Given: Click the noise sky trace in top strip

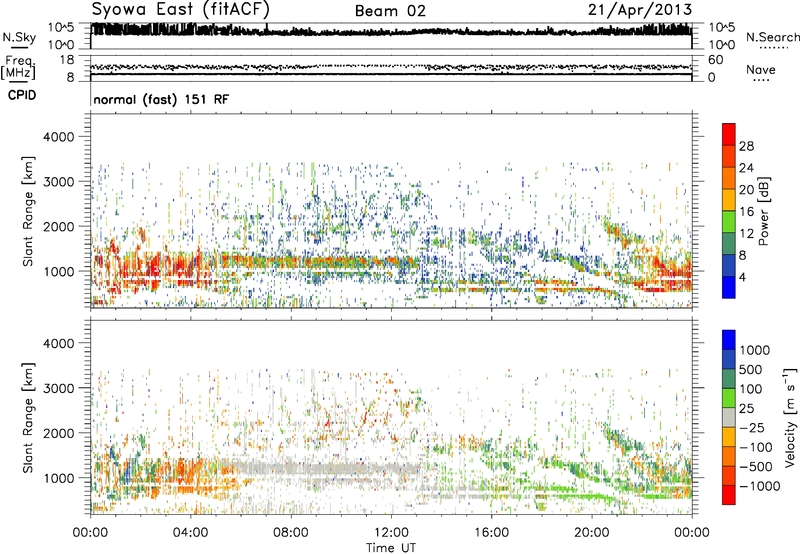Looking at the screenshot, I should 391,32.
